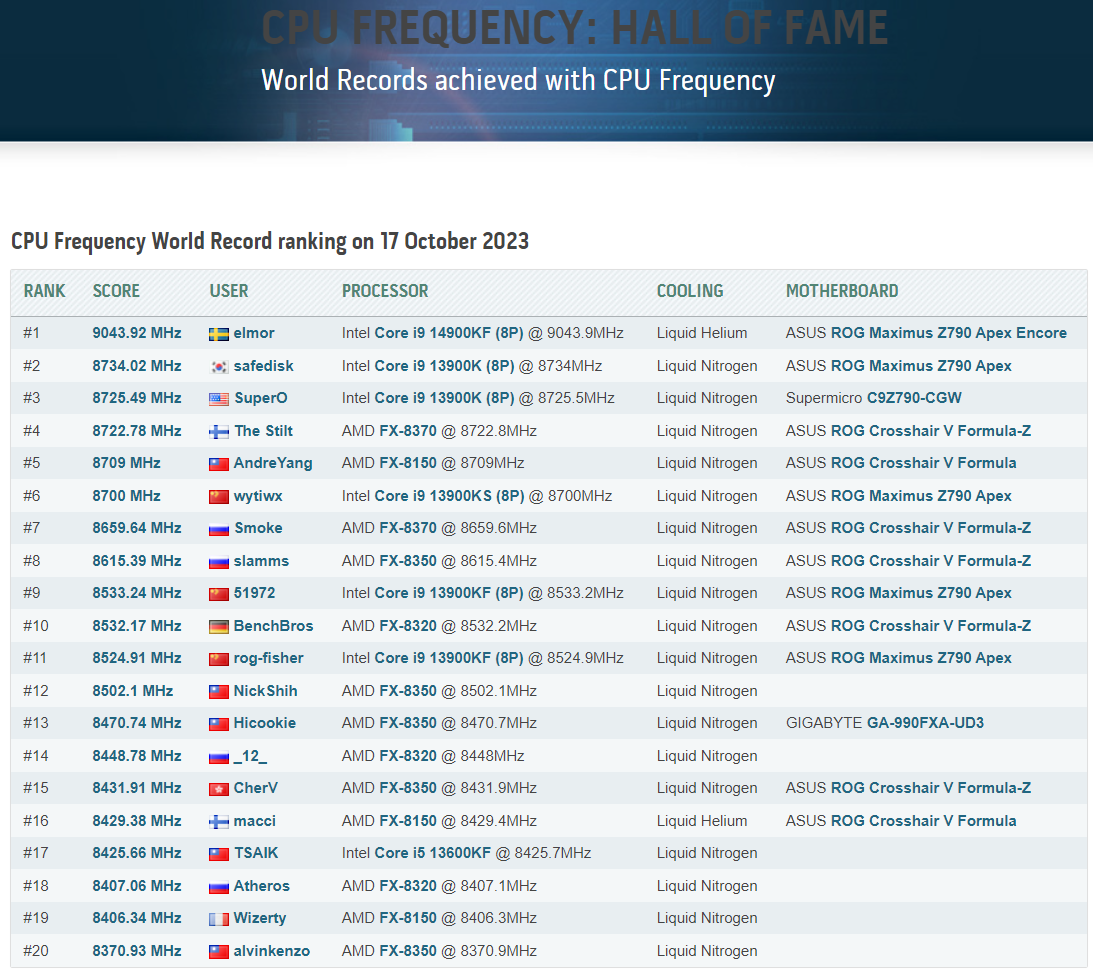Open FX-8370 processor link for The Stilt
Screen dimensions: 1093x971
pos(408,431)
